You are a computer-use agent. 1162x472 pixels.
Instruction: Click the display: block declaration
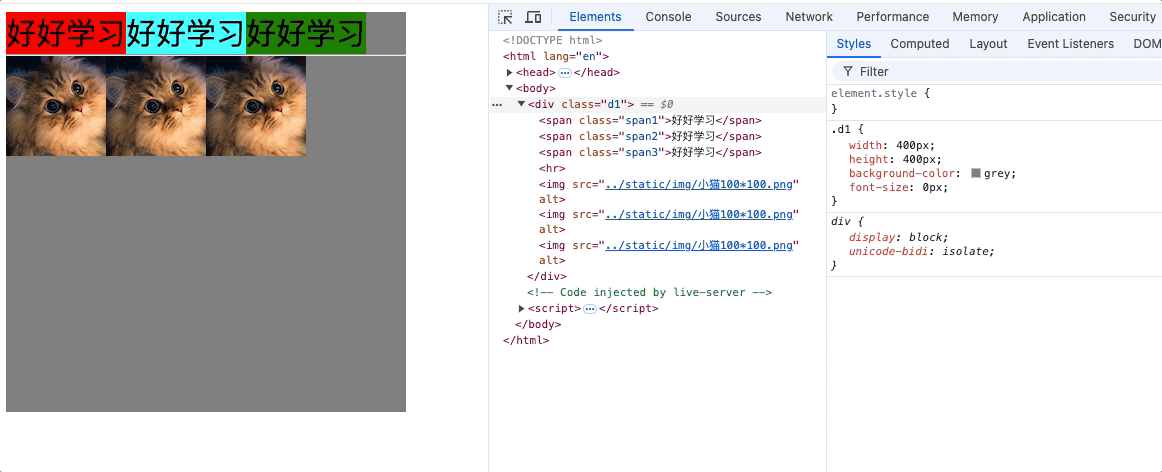(899, 237)
